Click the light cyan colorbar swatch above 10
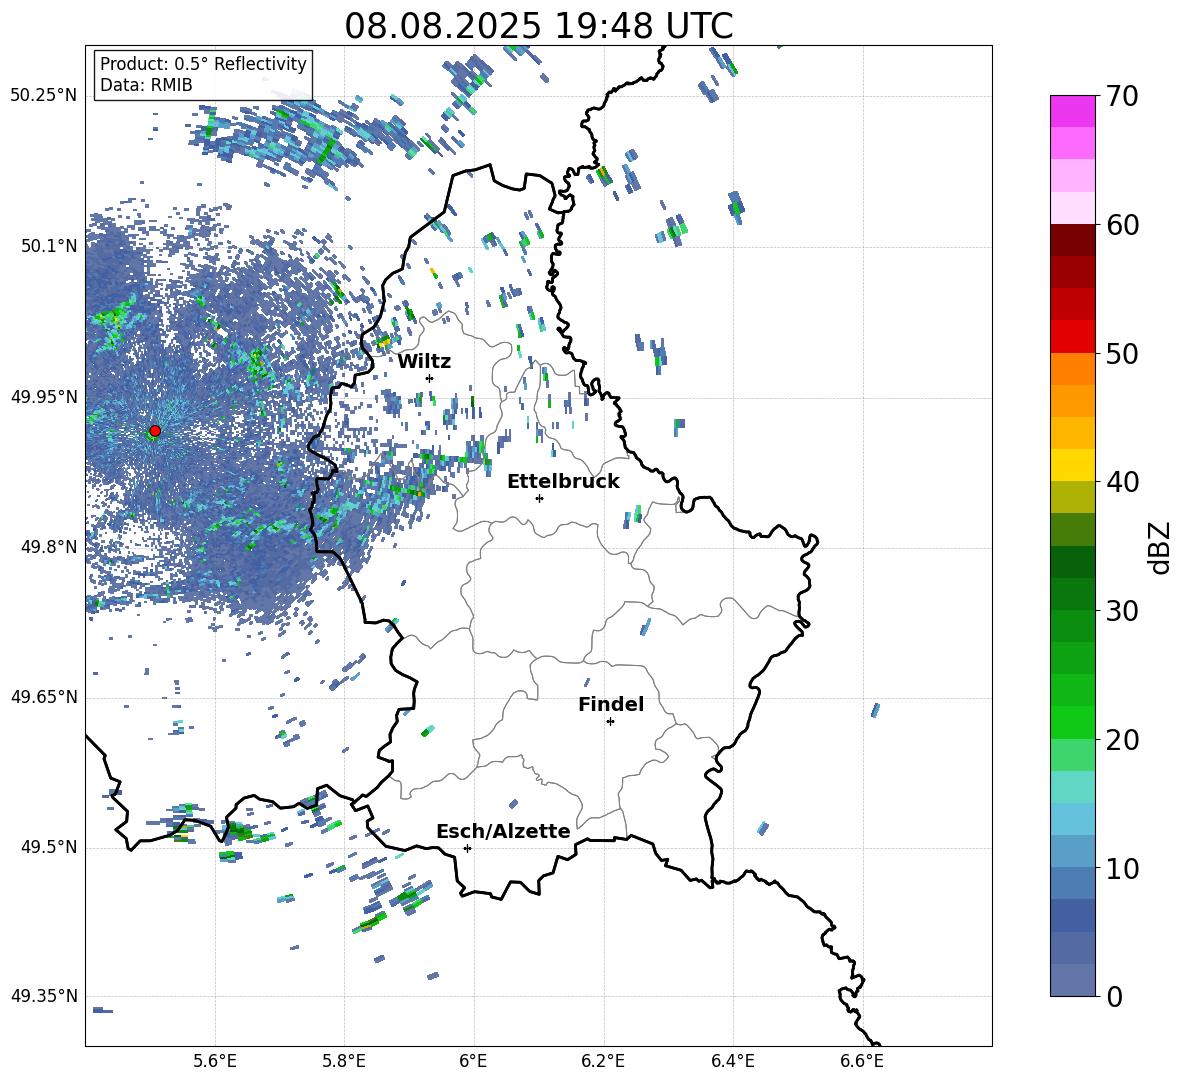The height and width of the screenshot is (1081, 1184). tap(1073, 819)
